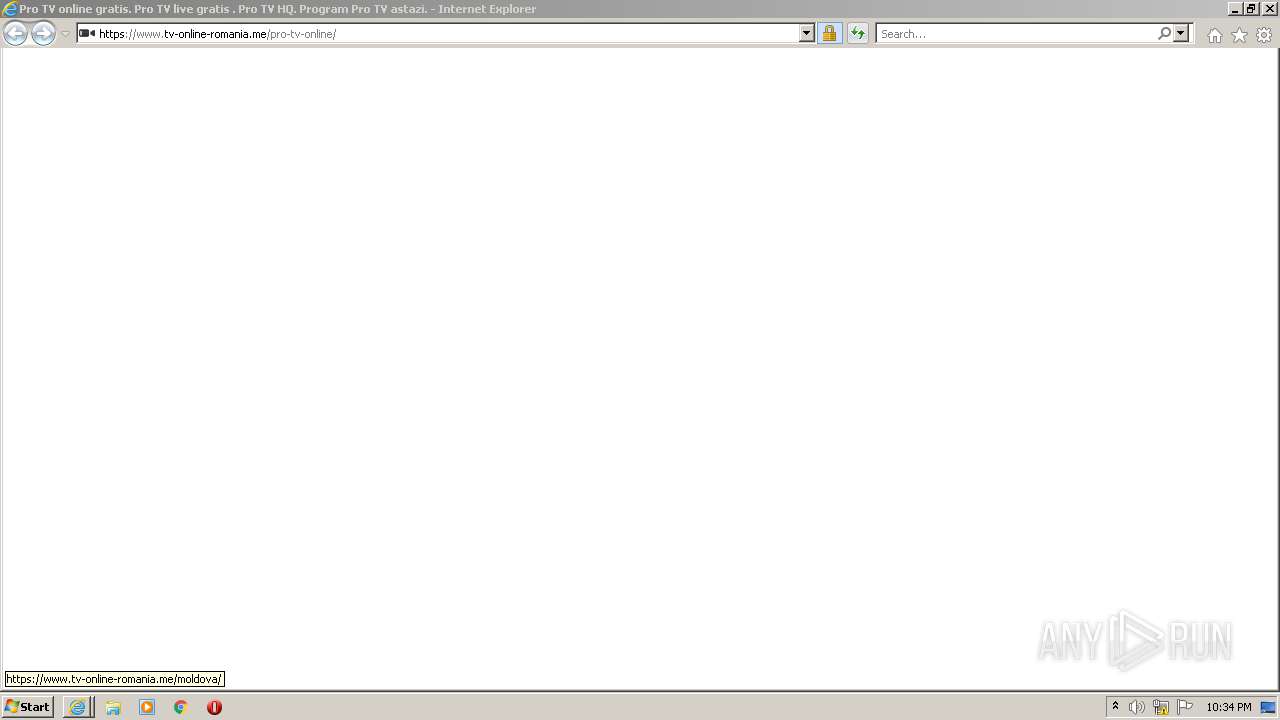Restore down the Internet Explorer window

tap(1251, 9)
